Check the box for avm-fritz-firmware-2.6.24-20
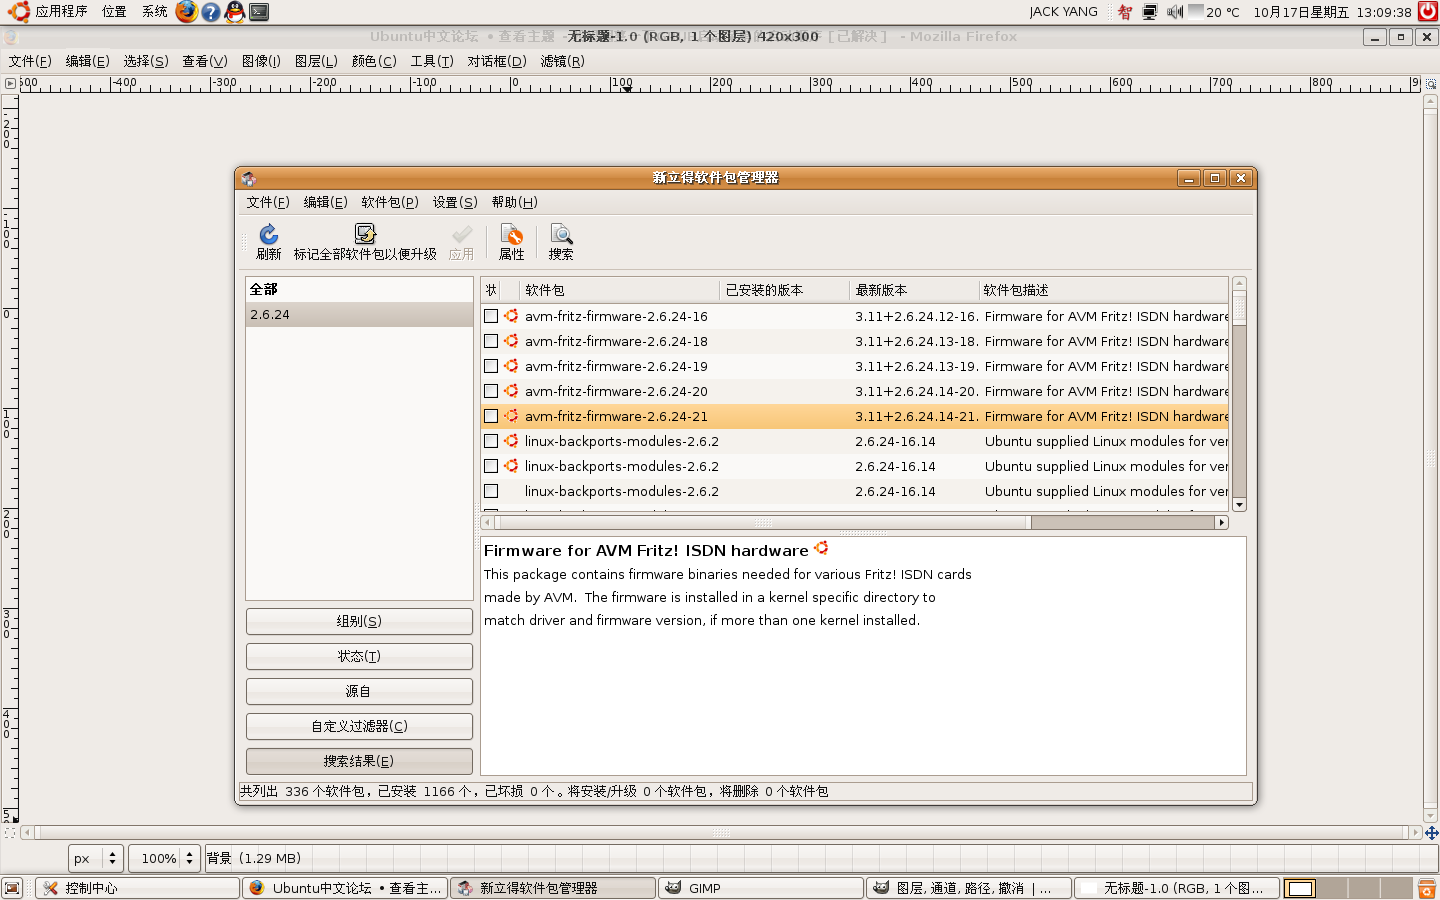This screenshot has width=1440, height=900. pos(491,391)
